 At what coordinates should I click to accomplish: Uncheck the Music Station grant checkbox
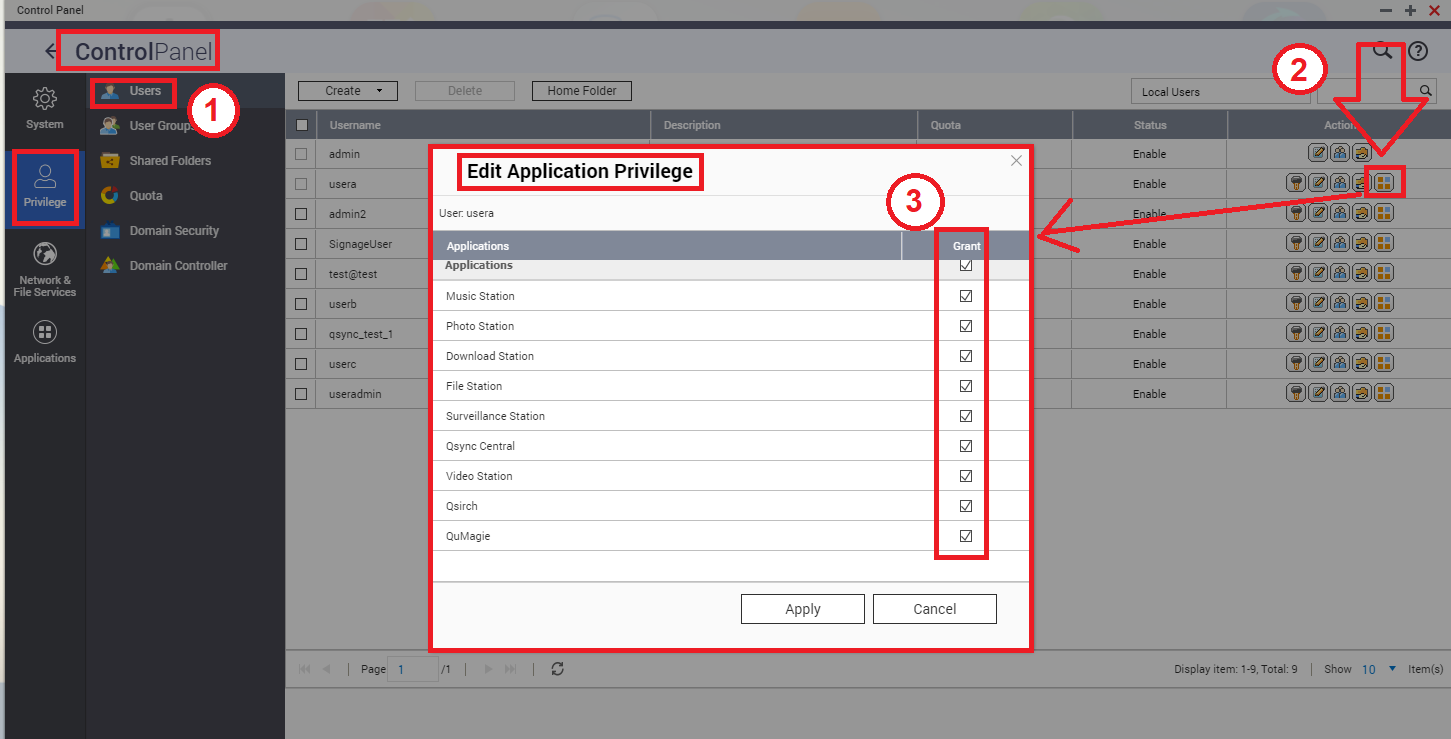tap(963, 295)
